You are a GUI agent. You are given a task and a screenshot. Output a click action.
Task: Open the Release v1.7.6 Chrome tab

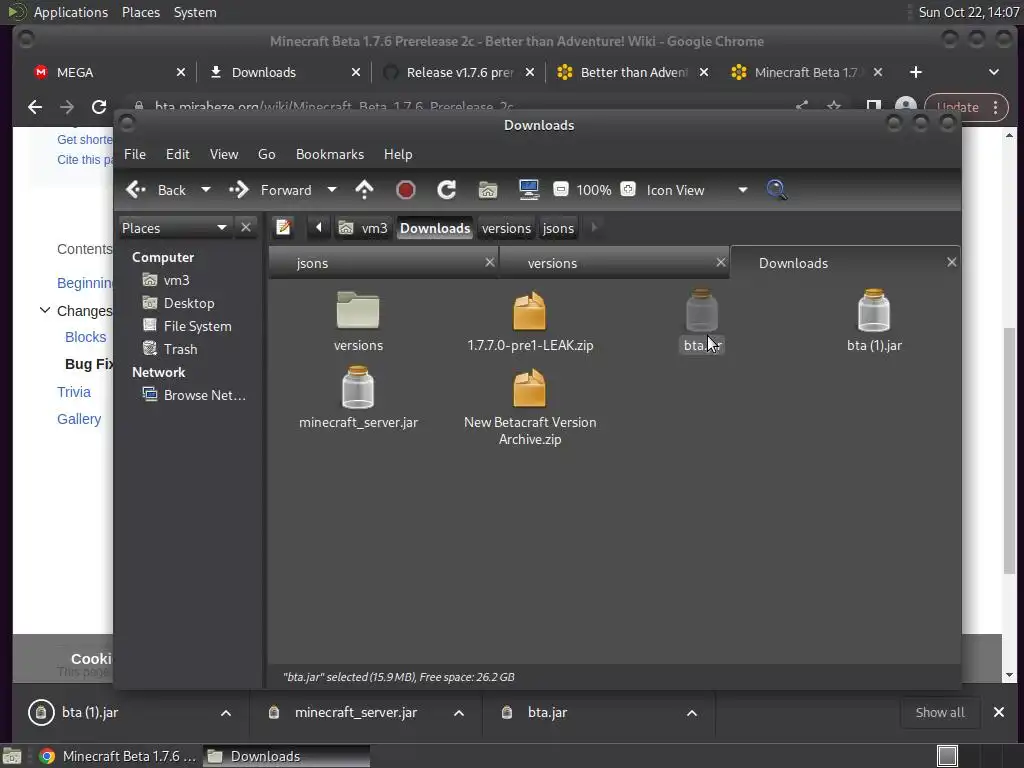[x=457, y=72]
